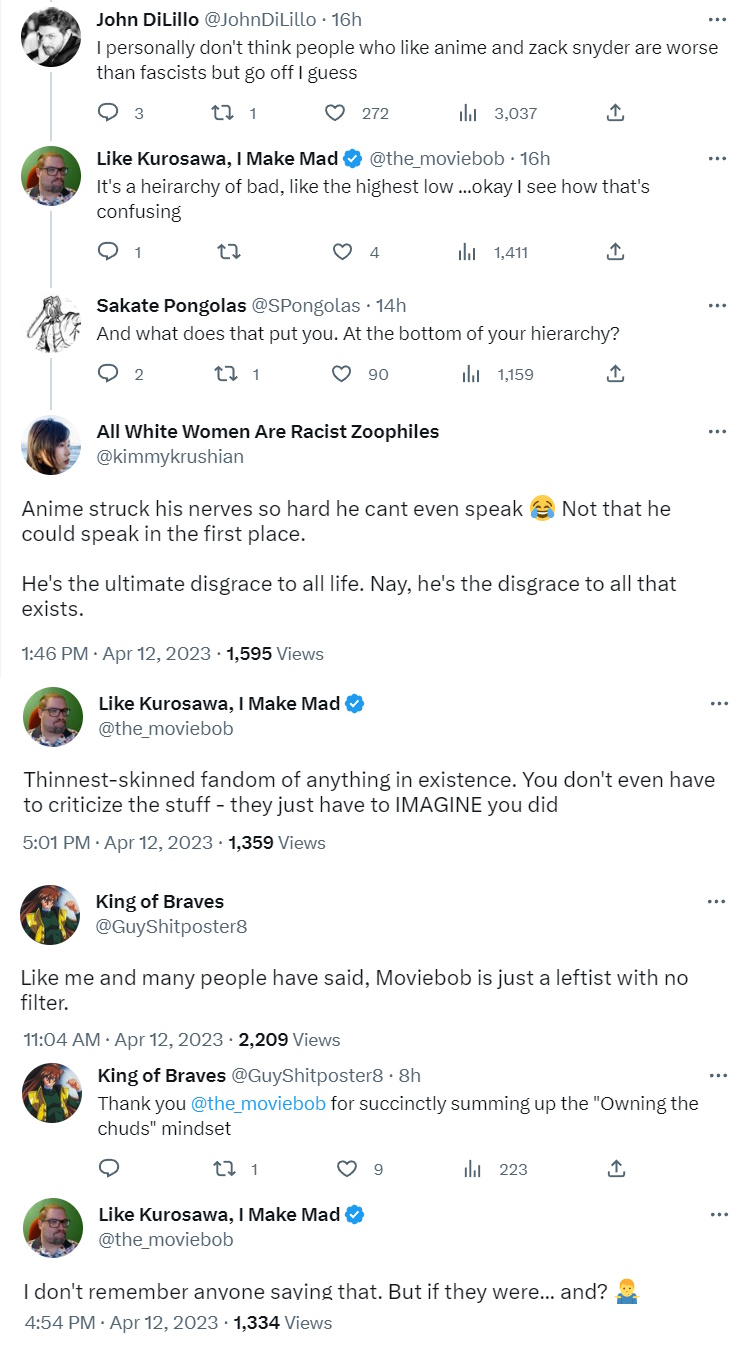This screenshot has height=1357, width=743.
Task: Retweet the 'heirarchy of bad' reply
Action: point(229,252)
